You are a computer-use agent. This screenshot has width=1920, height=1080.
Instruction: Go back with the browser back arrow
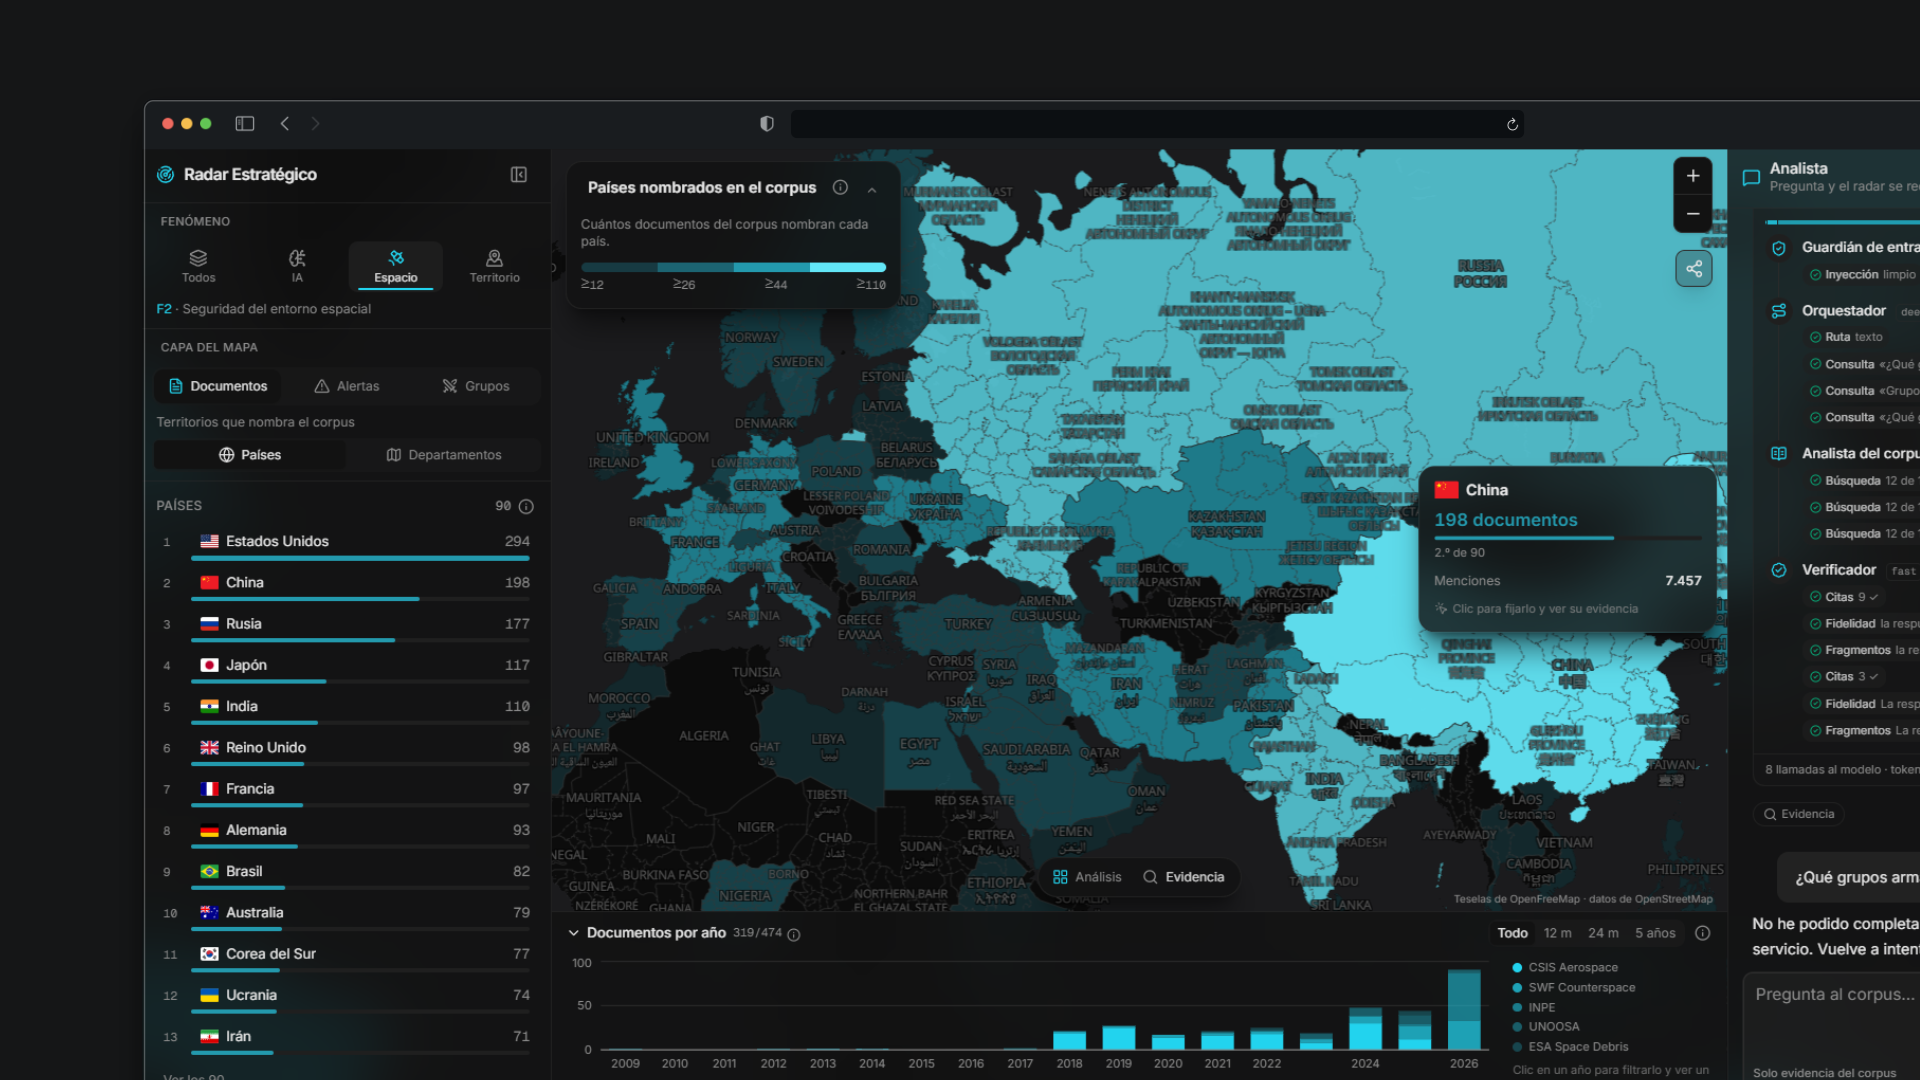pos(285,124)
